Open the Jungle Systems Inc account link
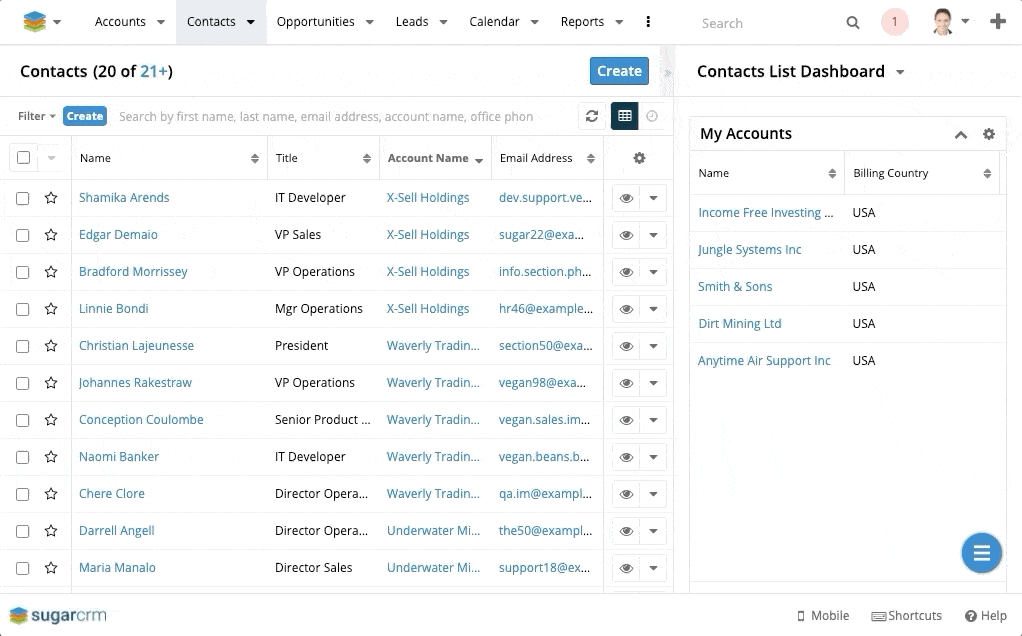The image size is (1022, 636). [x=749, y=250]
